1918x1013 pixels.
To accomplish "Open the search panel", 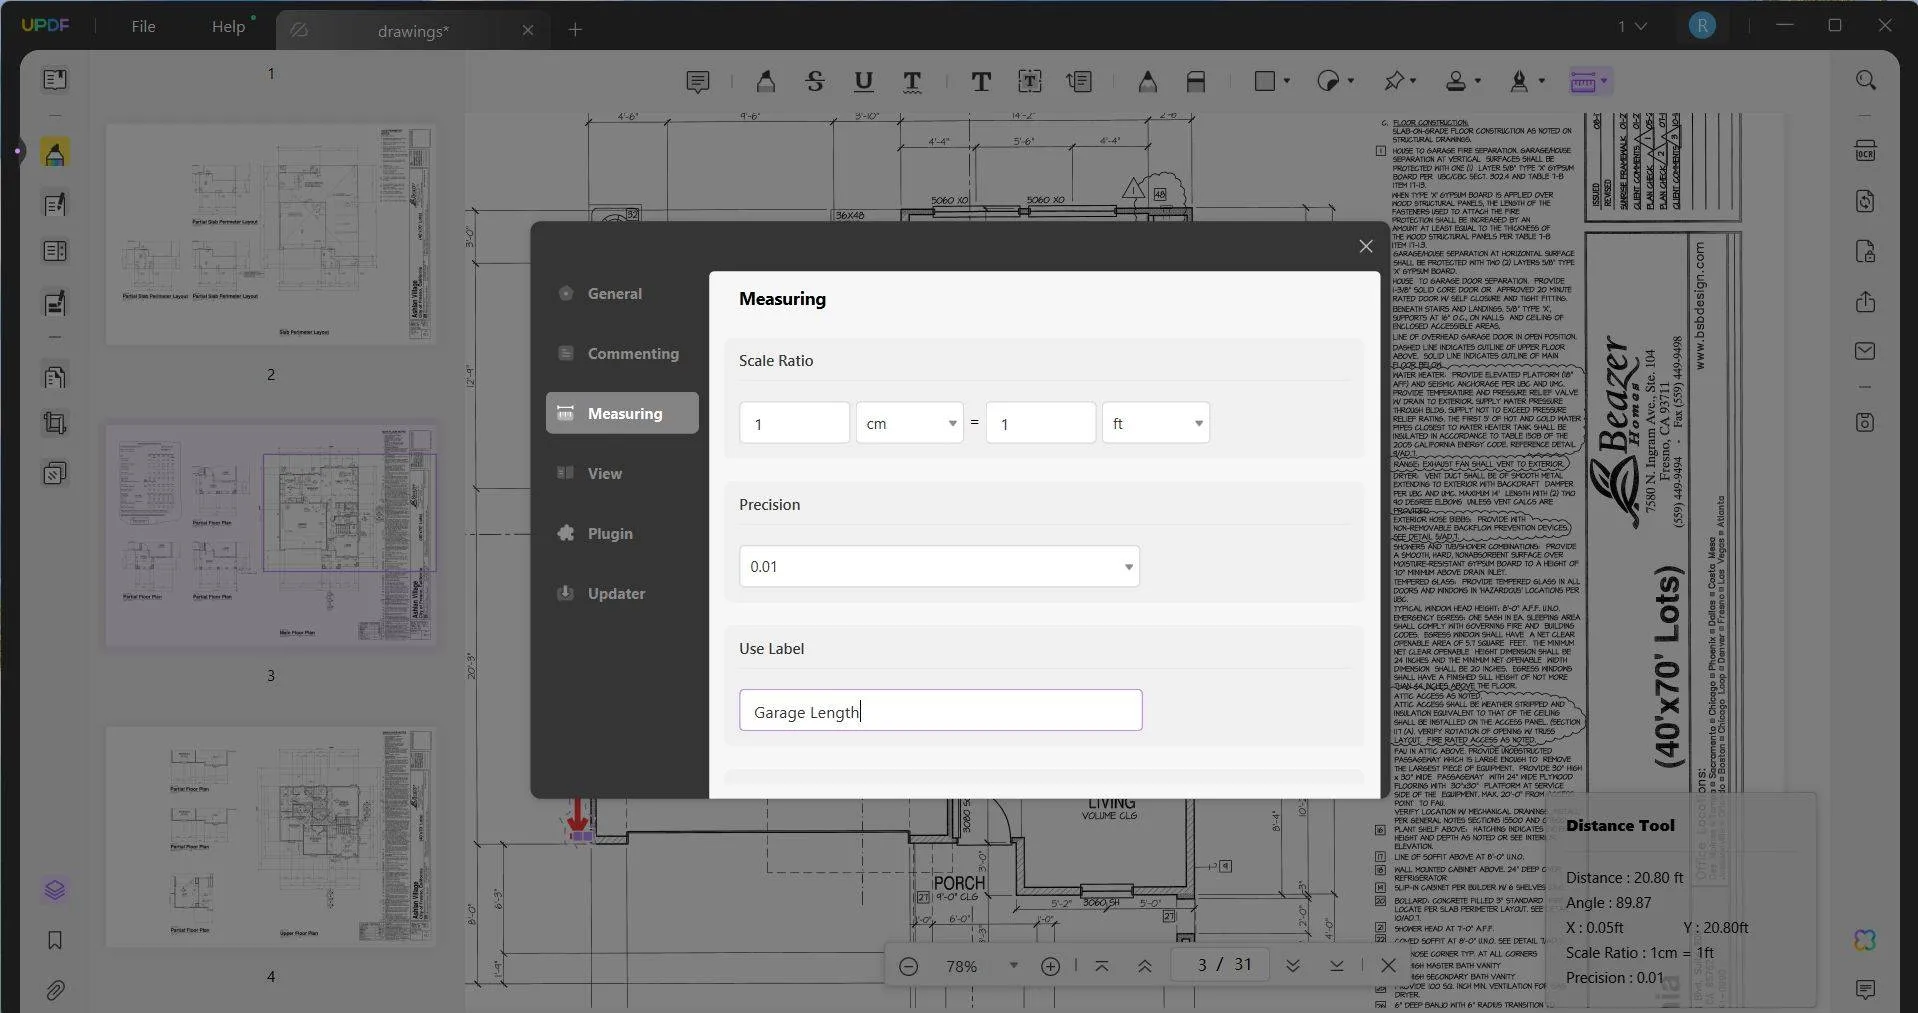I will pyautogui.click(x=1865, y=81).
